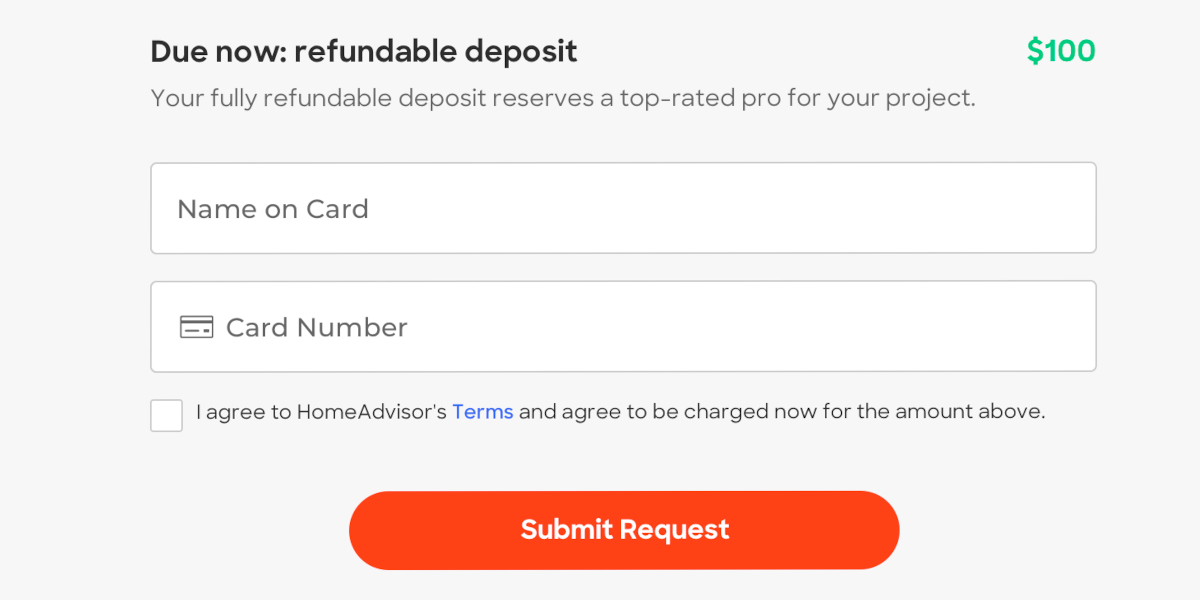Enable the agree-to-be-charged checkbox
This screenshot has width=1200, height=600.
166,415
